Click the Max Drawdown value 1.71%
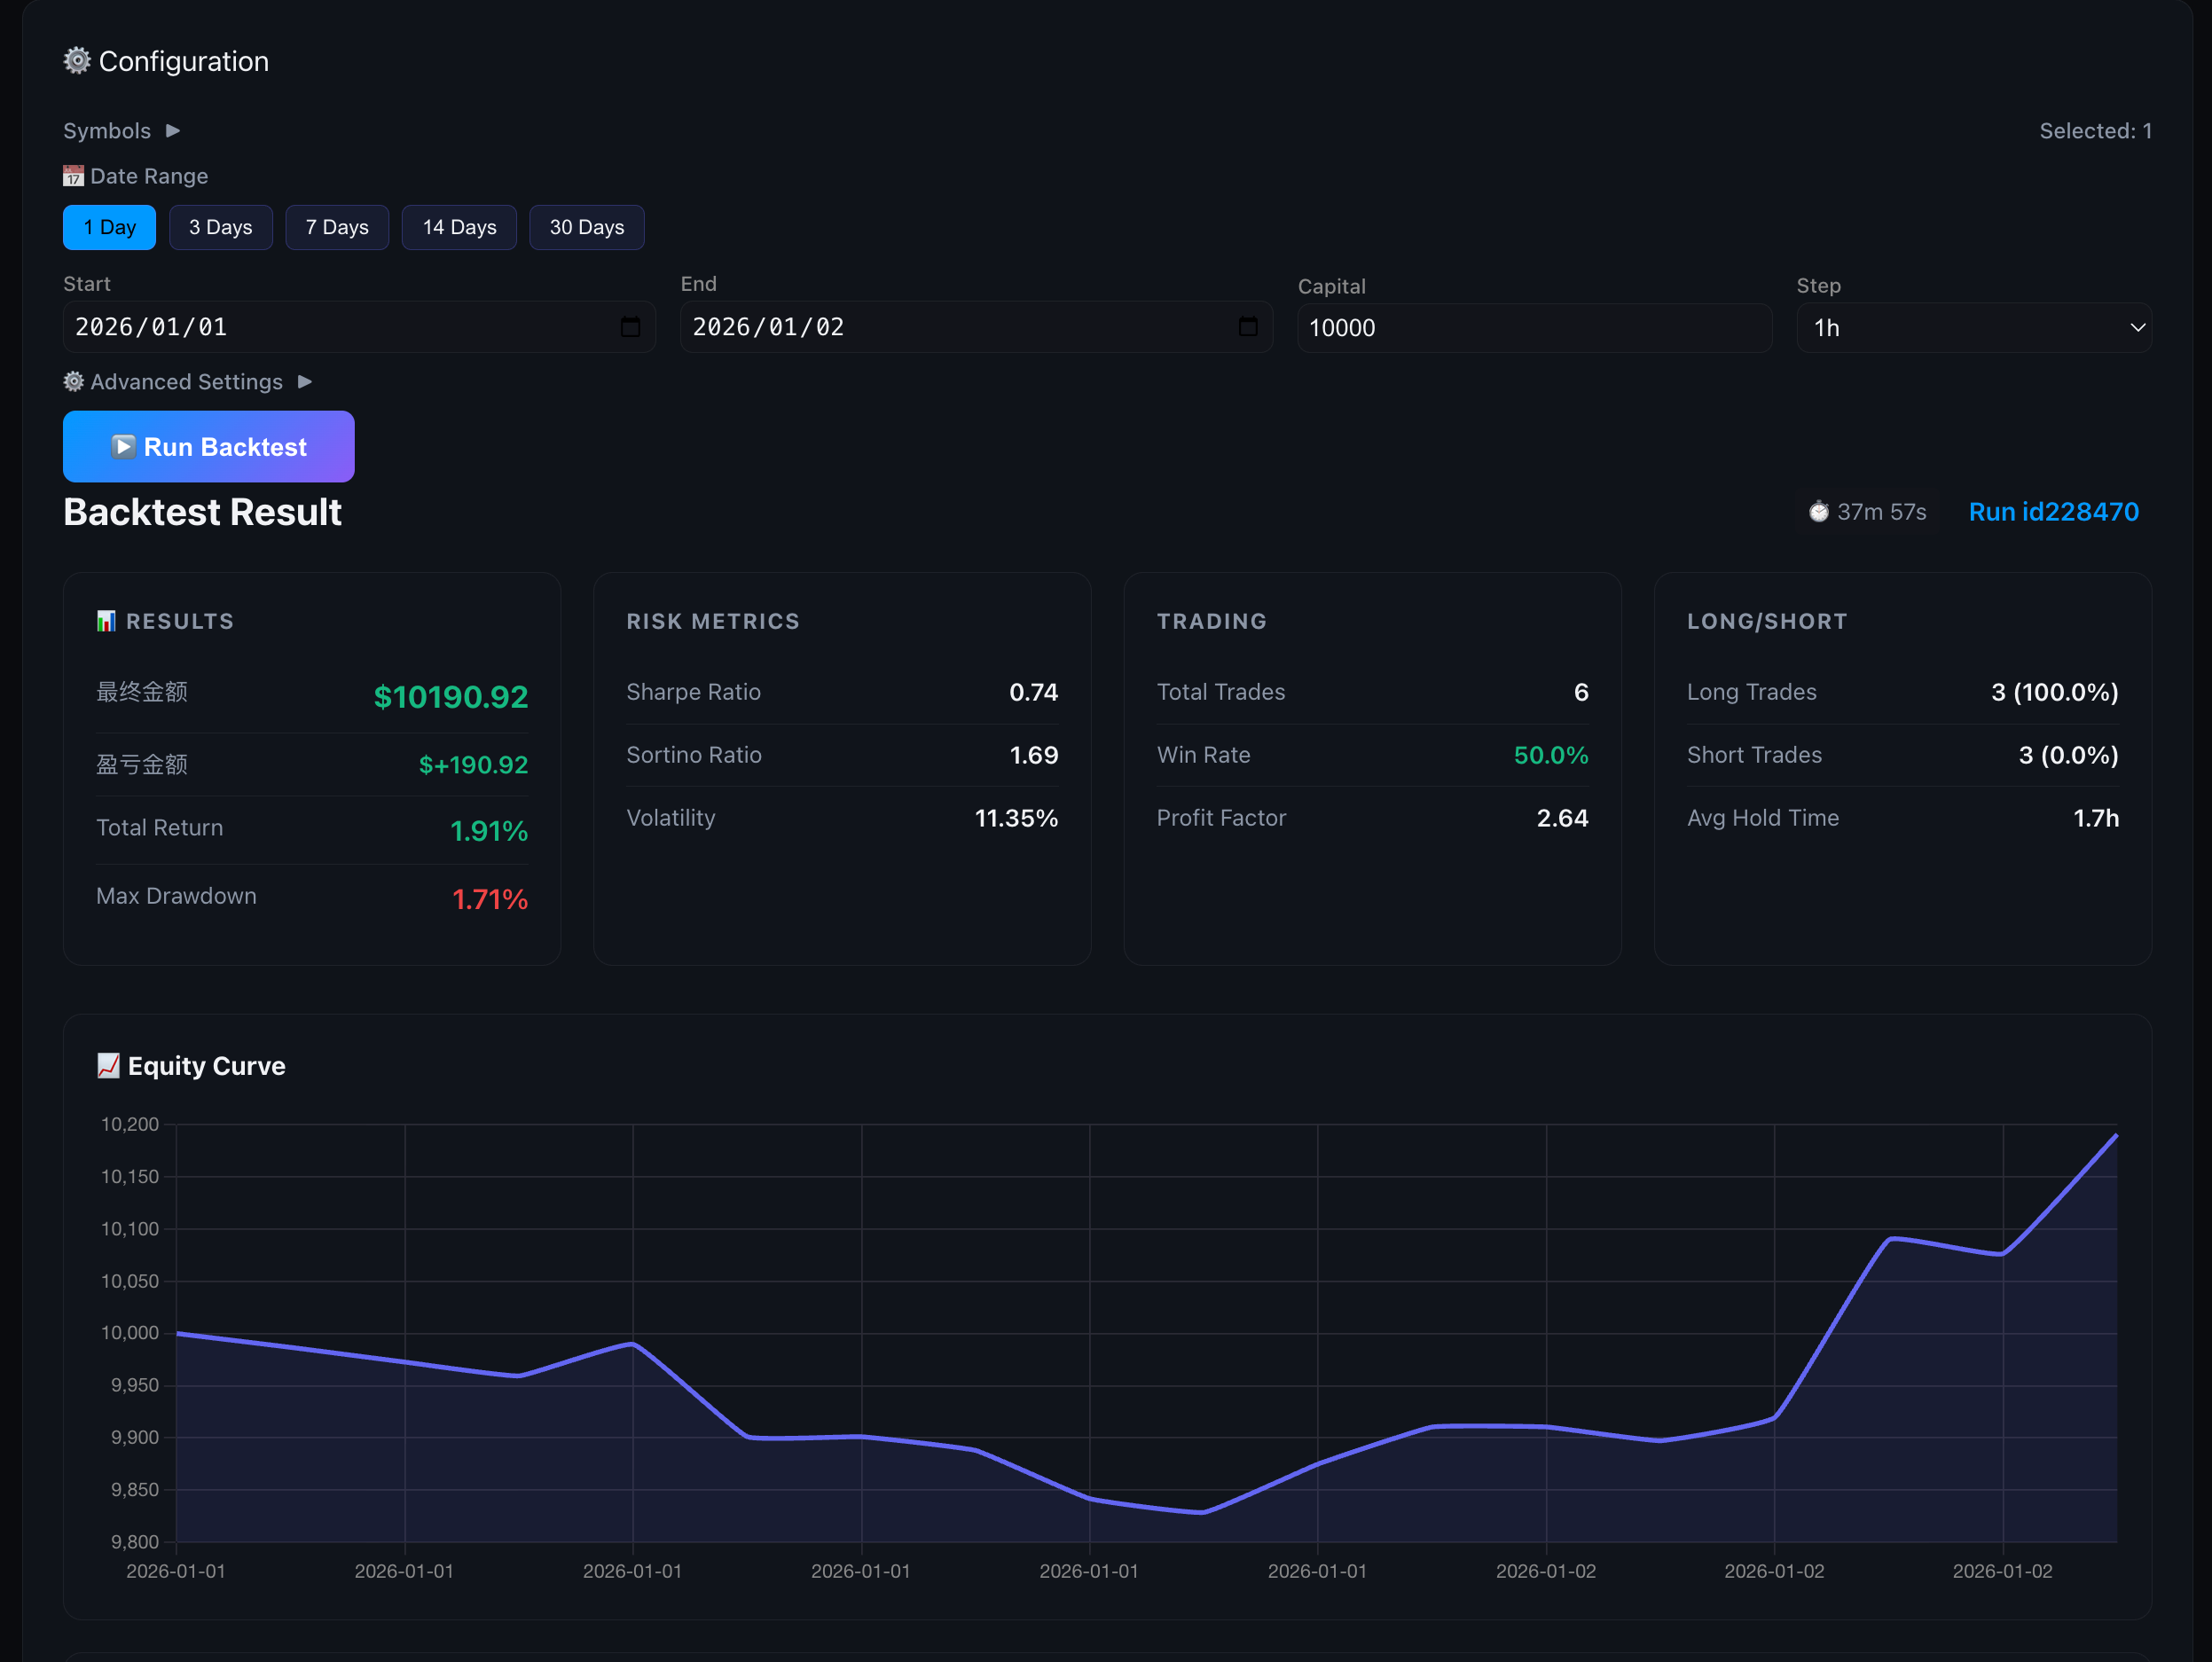 click(489, 899)
